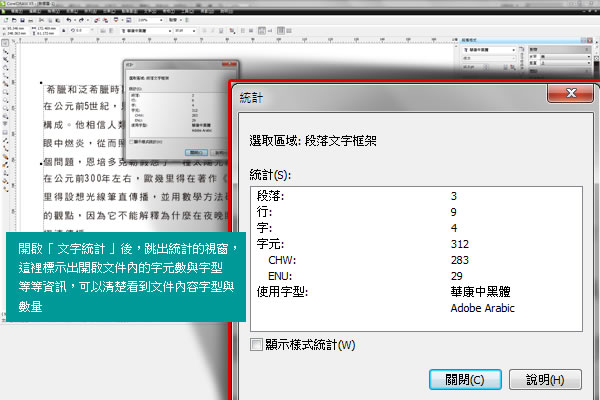Open the docker font name dropdown
This screenshot has width=600, height=400.
click(514, 50)
